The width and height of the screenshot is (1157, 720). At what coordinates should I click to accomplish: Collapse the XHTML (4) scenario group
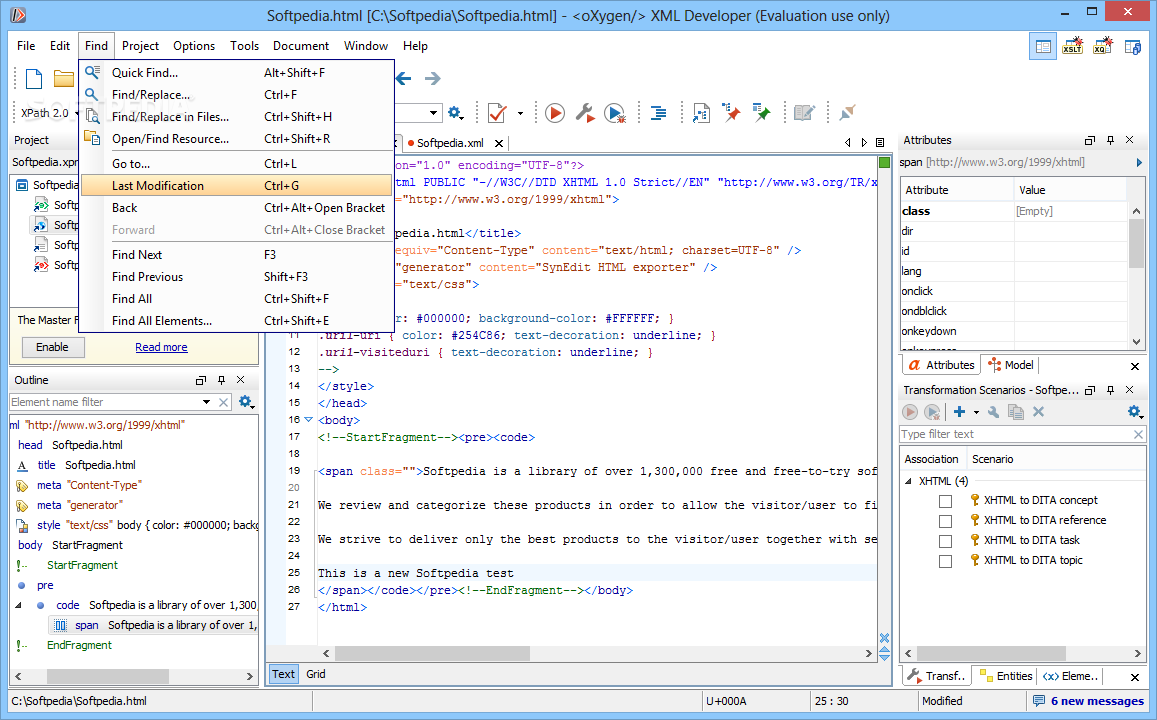click(908, 481)
